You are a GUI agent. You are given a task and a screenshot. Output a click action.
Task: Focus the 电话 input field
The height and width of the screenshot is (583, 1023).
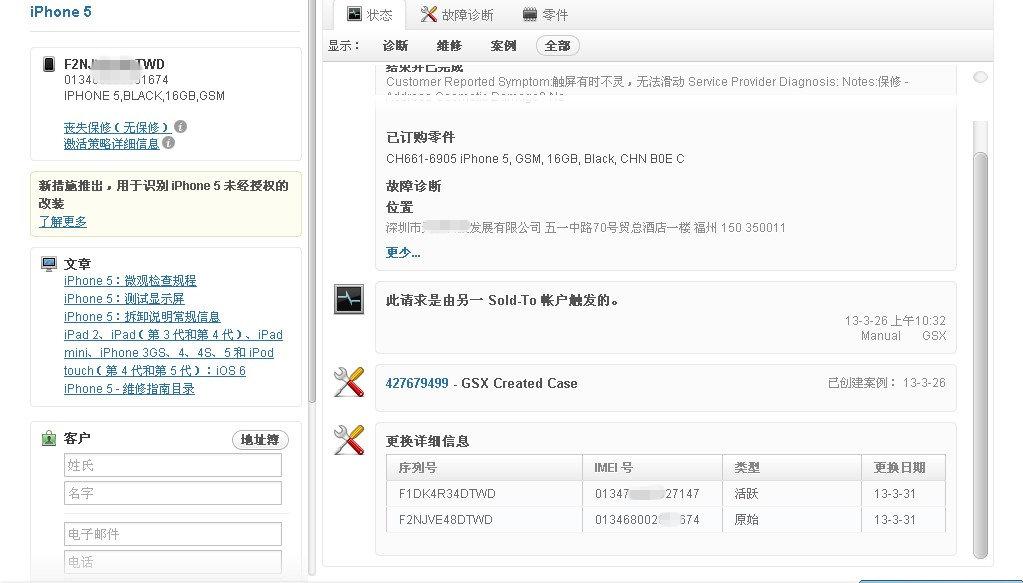tap(173, 561)
